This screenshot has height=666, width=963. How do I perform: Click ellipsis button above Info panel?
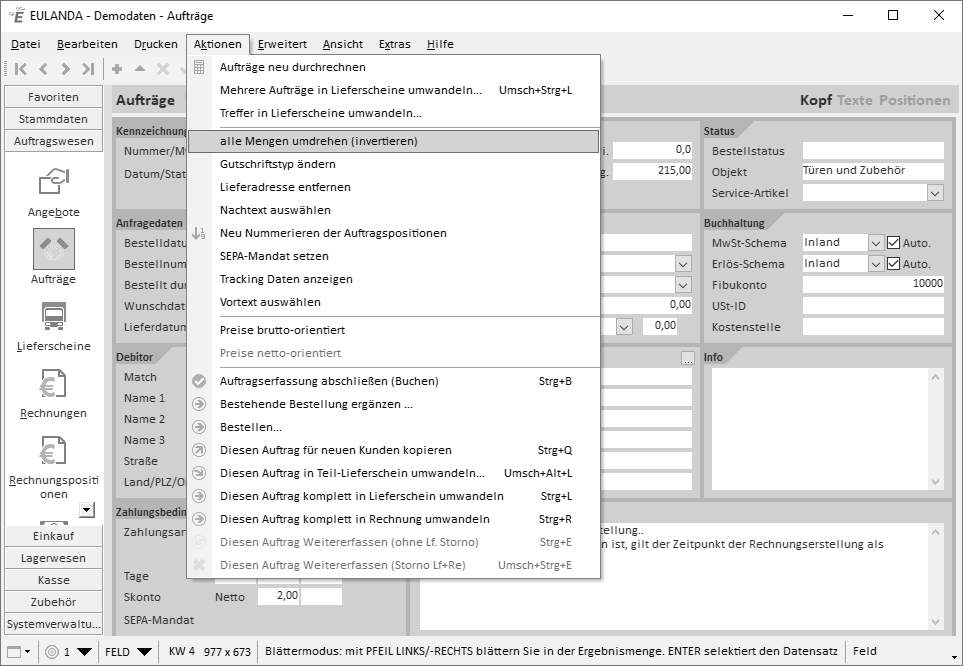coord(688,358)
